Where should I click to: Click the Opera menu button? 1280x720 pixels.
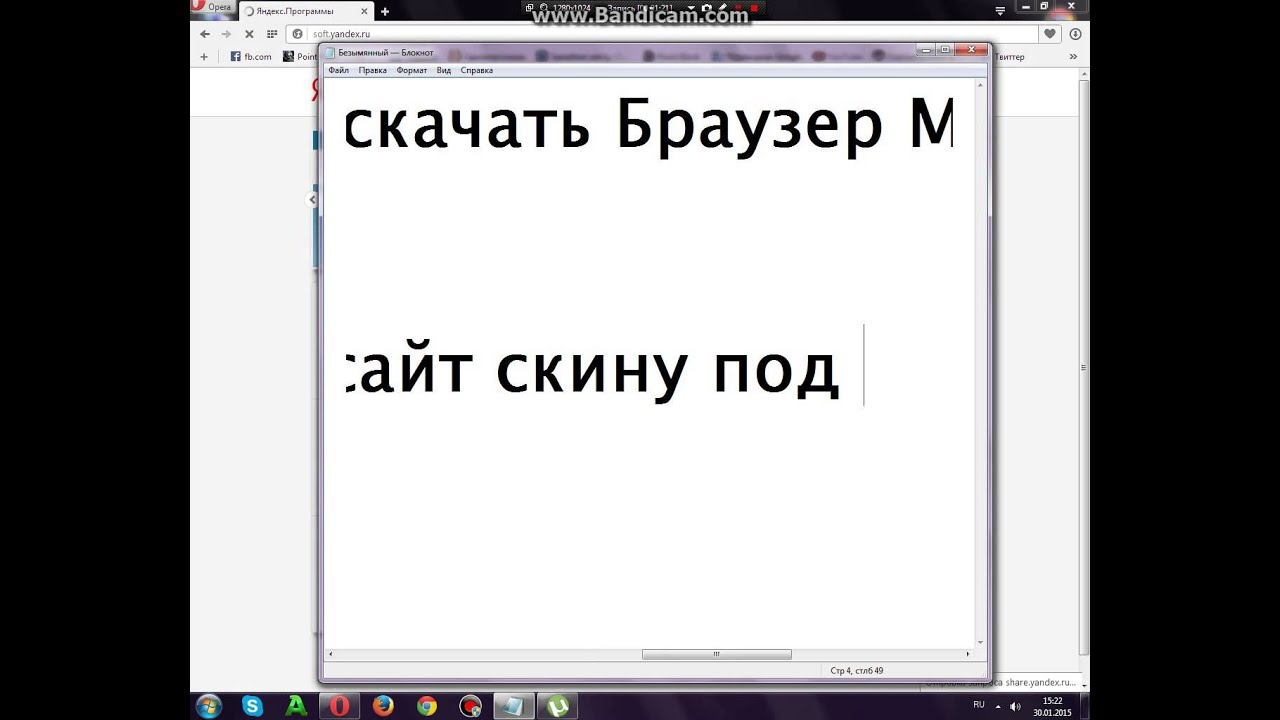[212, 7]
